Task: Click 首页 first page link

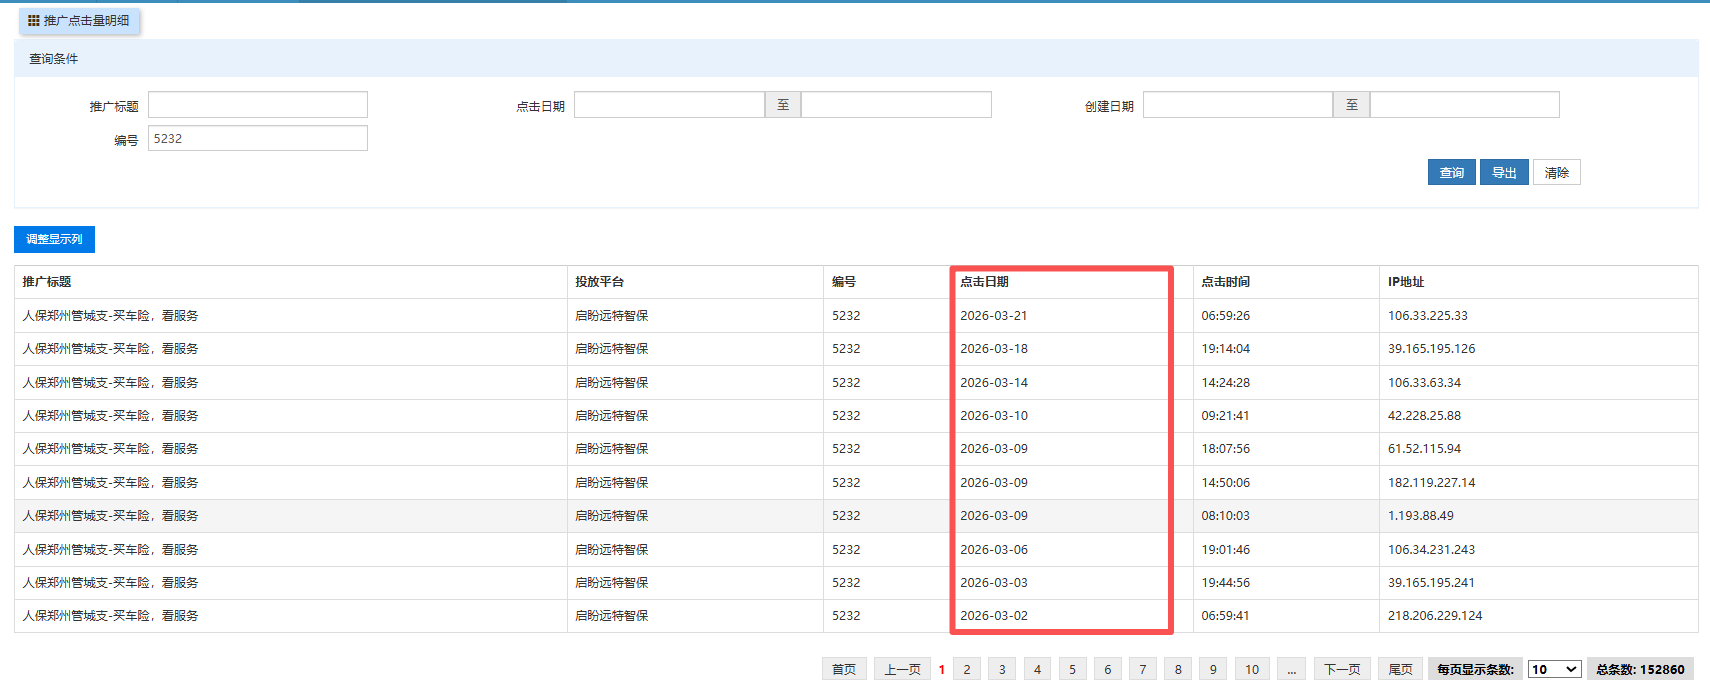Action: [844, 670]
